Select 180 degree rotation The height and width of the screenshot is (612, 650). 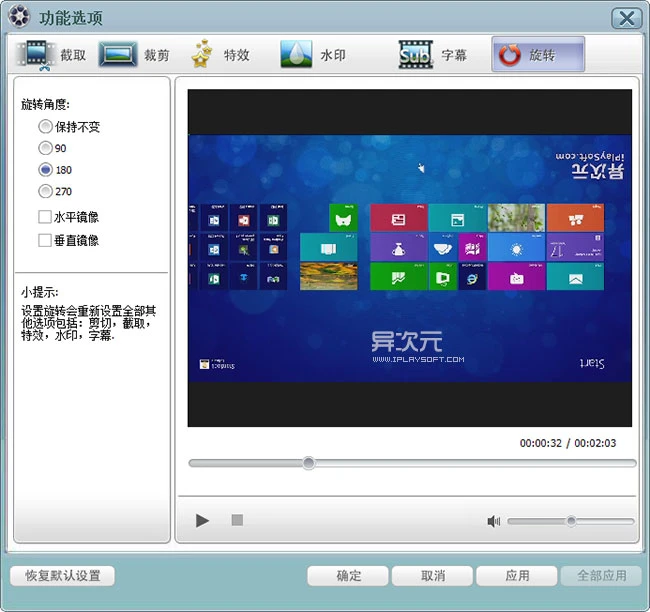click(45, 170)
